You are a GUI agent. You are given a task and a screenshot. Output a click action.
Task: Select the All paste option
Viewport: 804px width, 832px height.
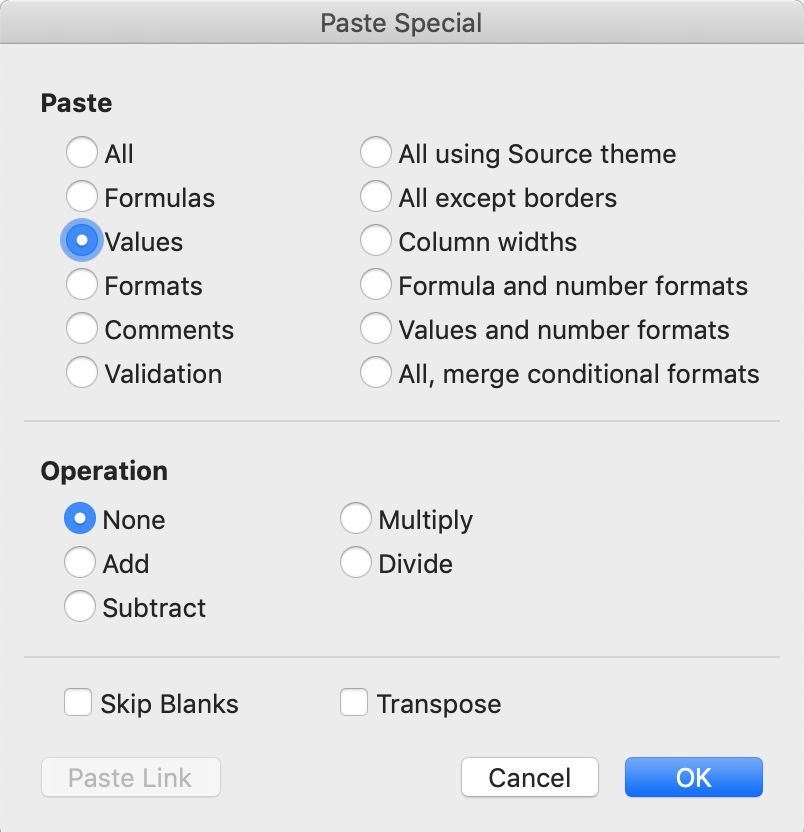coord(82,154)
